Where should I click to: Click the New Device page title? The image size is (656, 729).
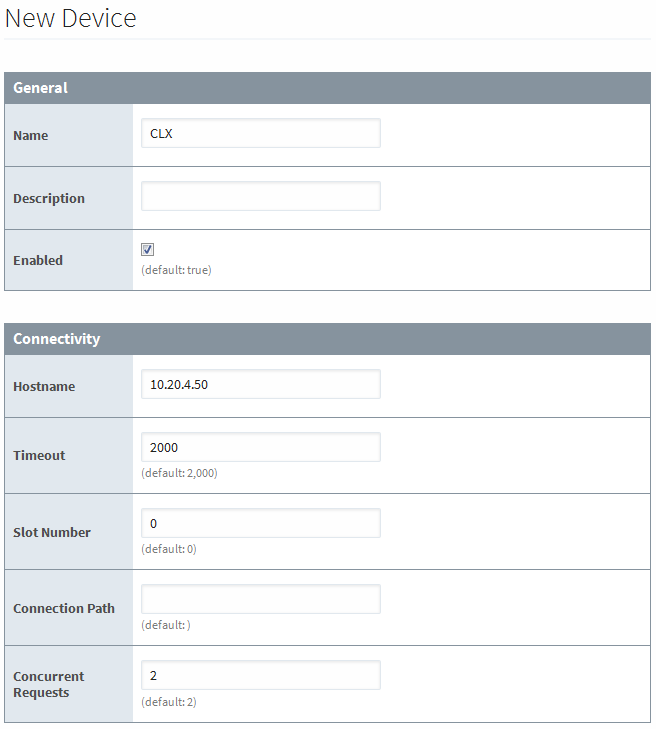coord(71,18)
